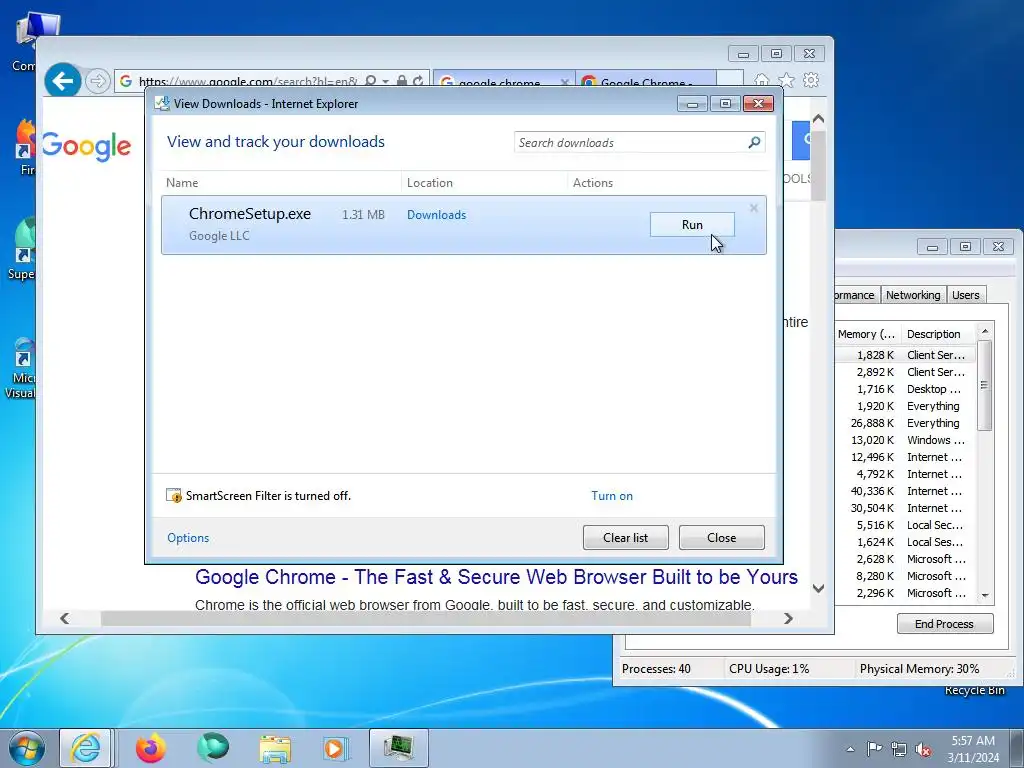The image size is (1024, 768).
Task: Open the address bar dropdown arrow
Action: 385,82
